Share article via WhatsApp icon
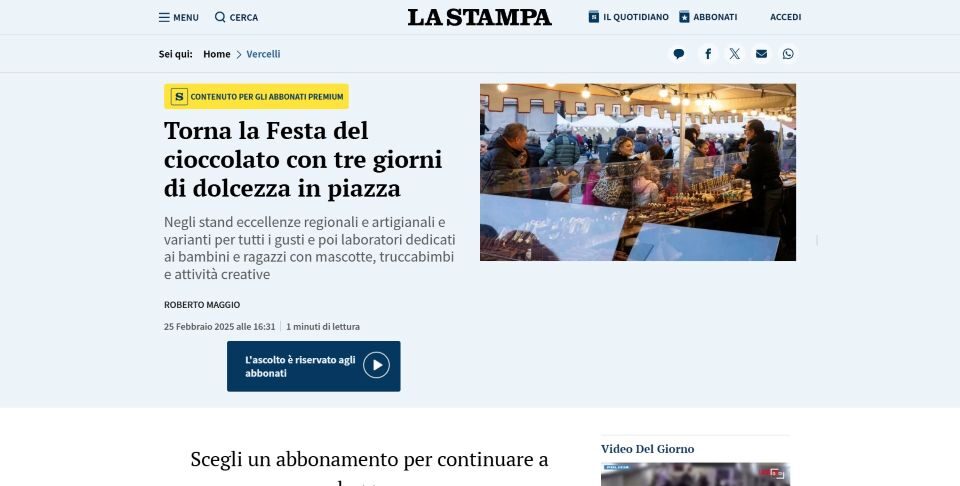This screenshot has width=960, height=486. pyautogui.click(x=788, y=54)
